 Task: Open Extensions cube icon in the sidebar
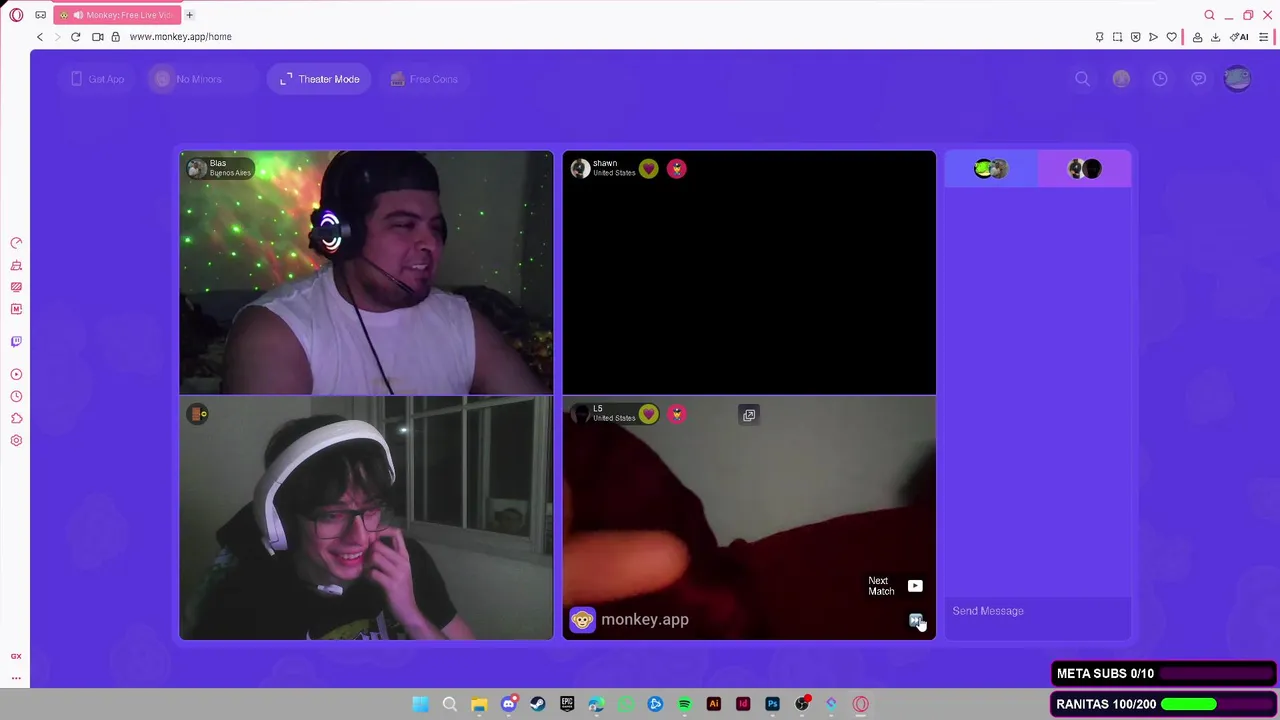click(16, 418)
